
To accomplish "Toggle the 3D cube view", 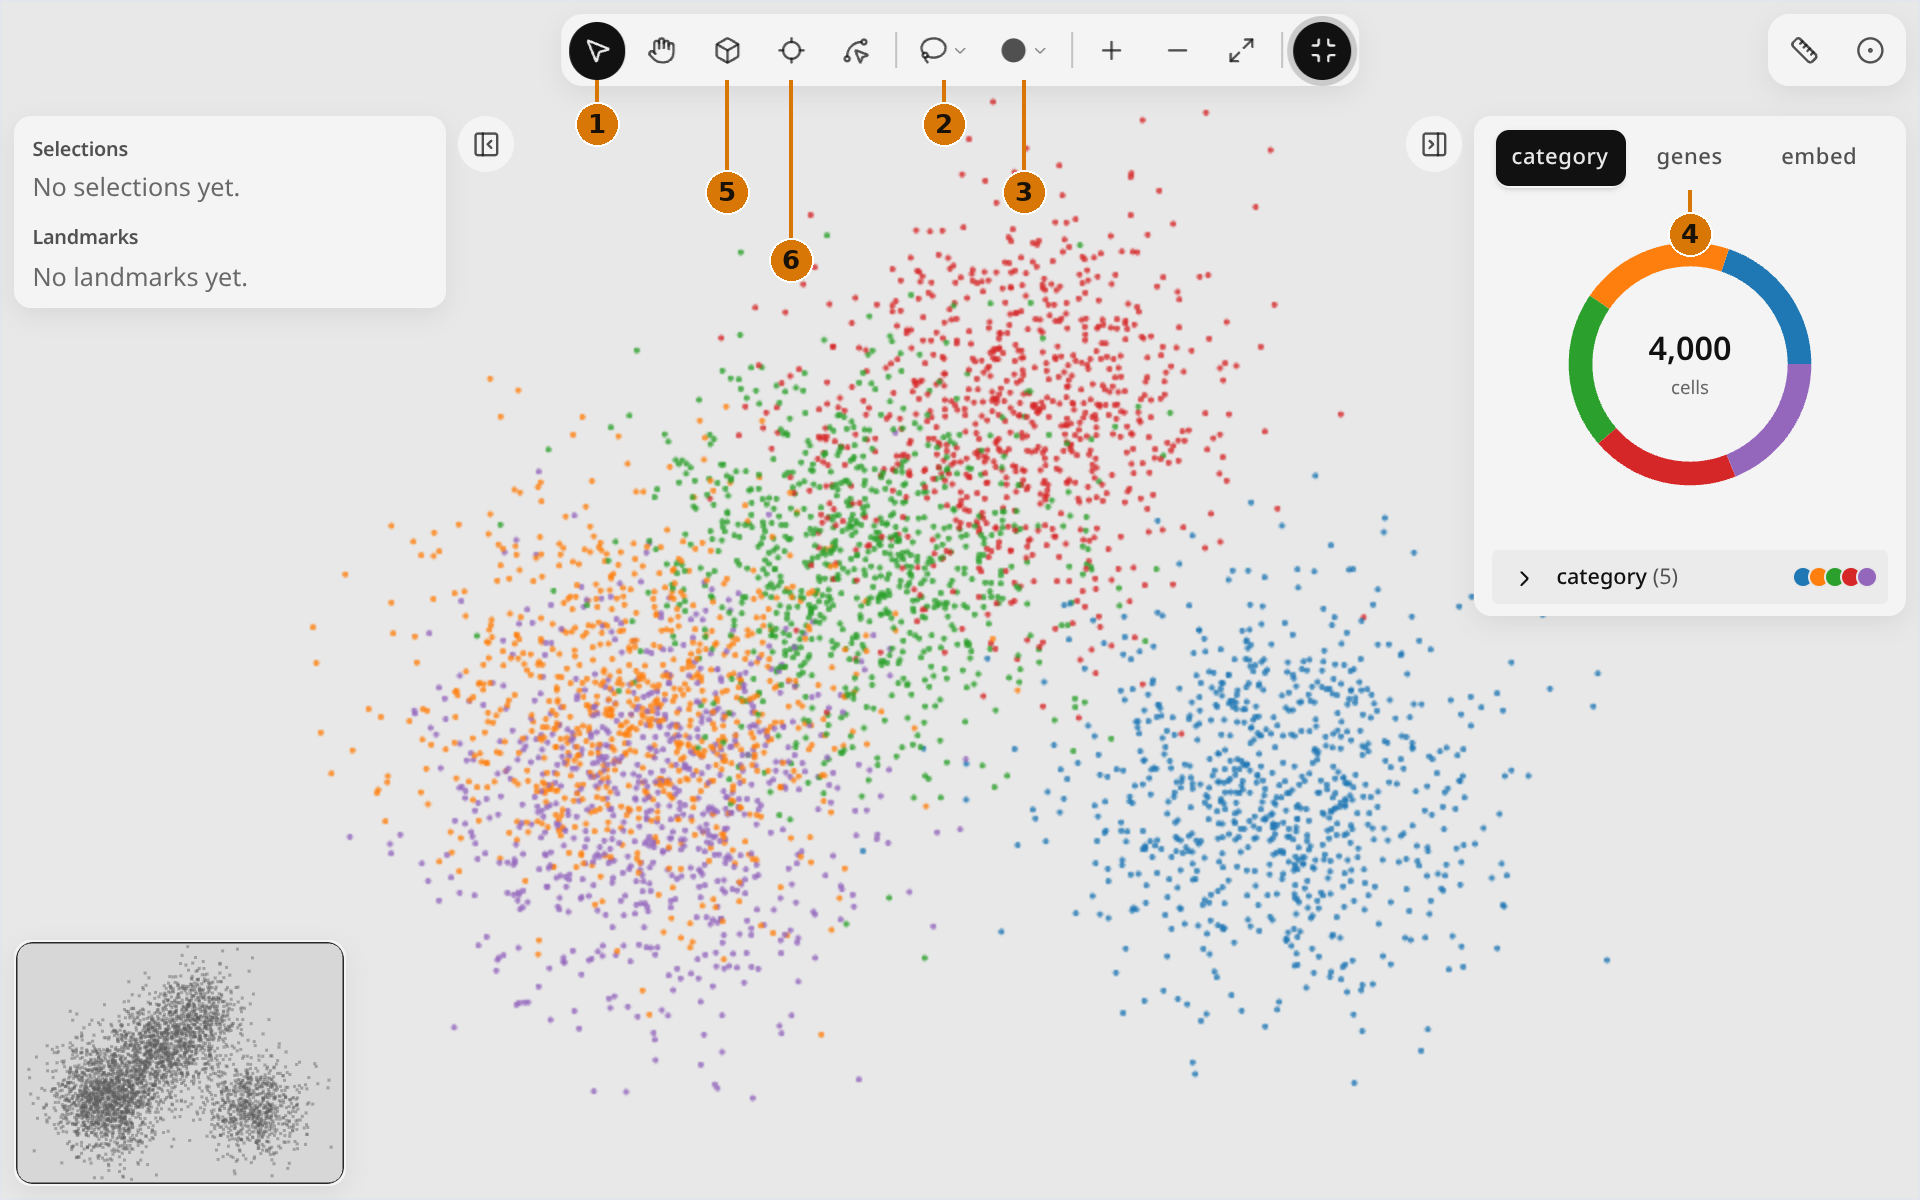I will pos(727,51).
